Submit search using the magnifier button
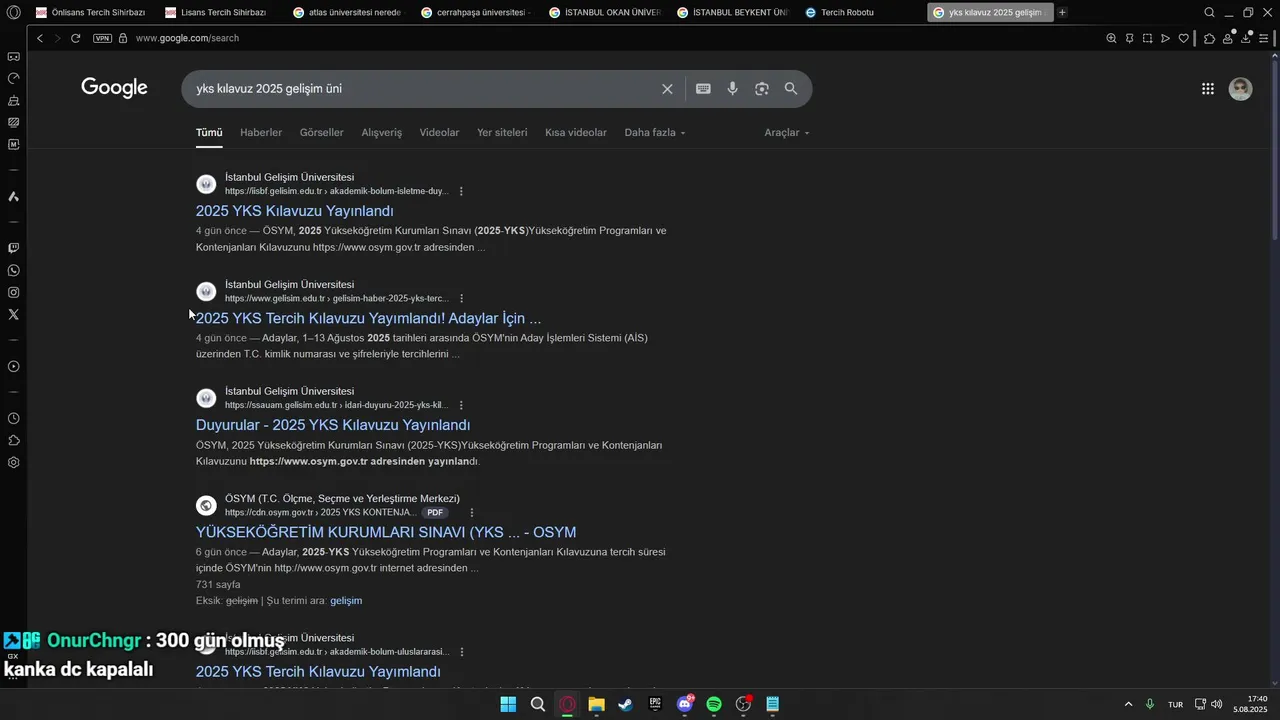Viewport: 1280px width, 720px height. (x=791, y=89)
